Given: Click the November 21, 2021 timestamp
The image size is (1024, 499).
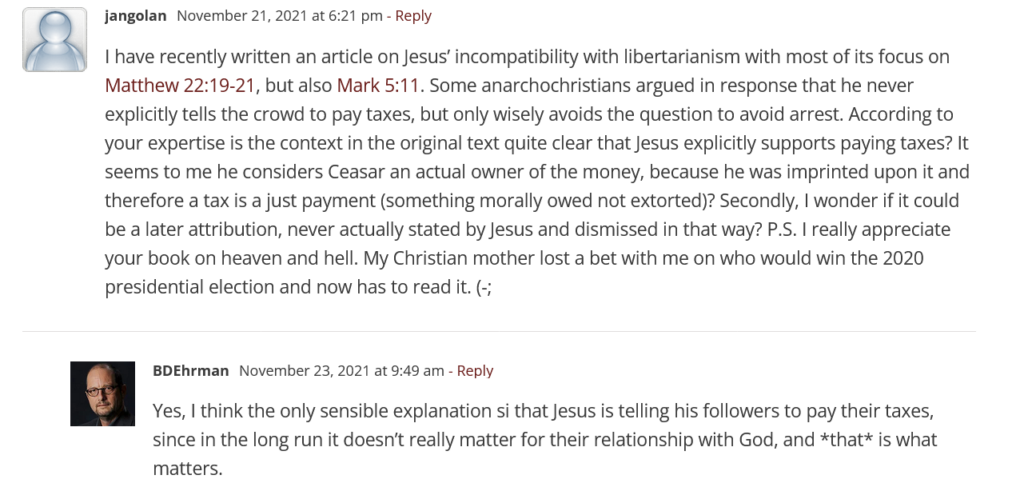Looking at the screenshot, I should pyautogui.click(x=280, y=16).
